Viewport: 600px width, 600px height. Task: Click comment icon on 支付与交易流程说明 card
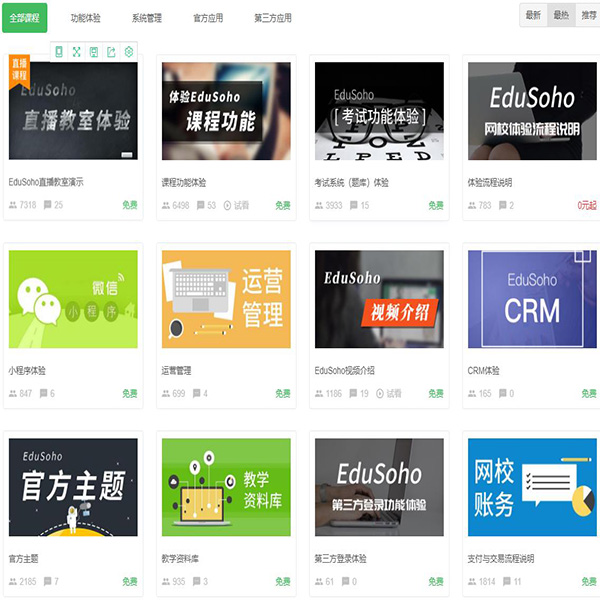click(507, 582)
